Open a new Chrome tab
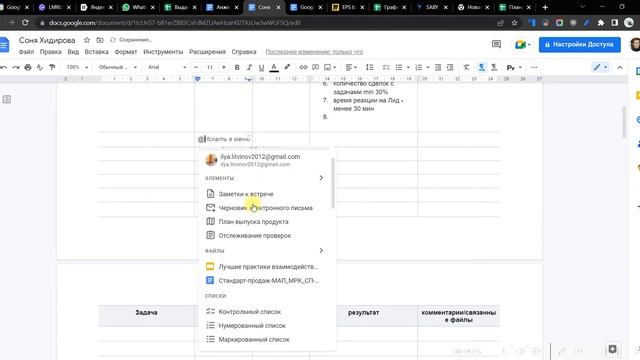The width and height of the screenshot is (640, 360). (x=545, y=7)
